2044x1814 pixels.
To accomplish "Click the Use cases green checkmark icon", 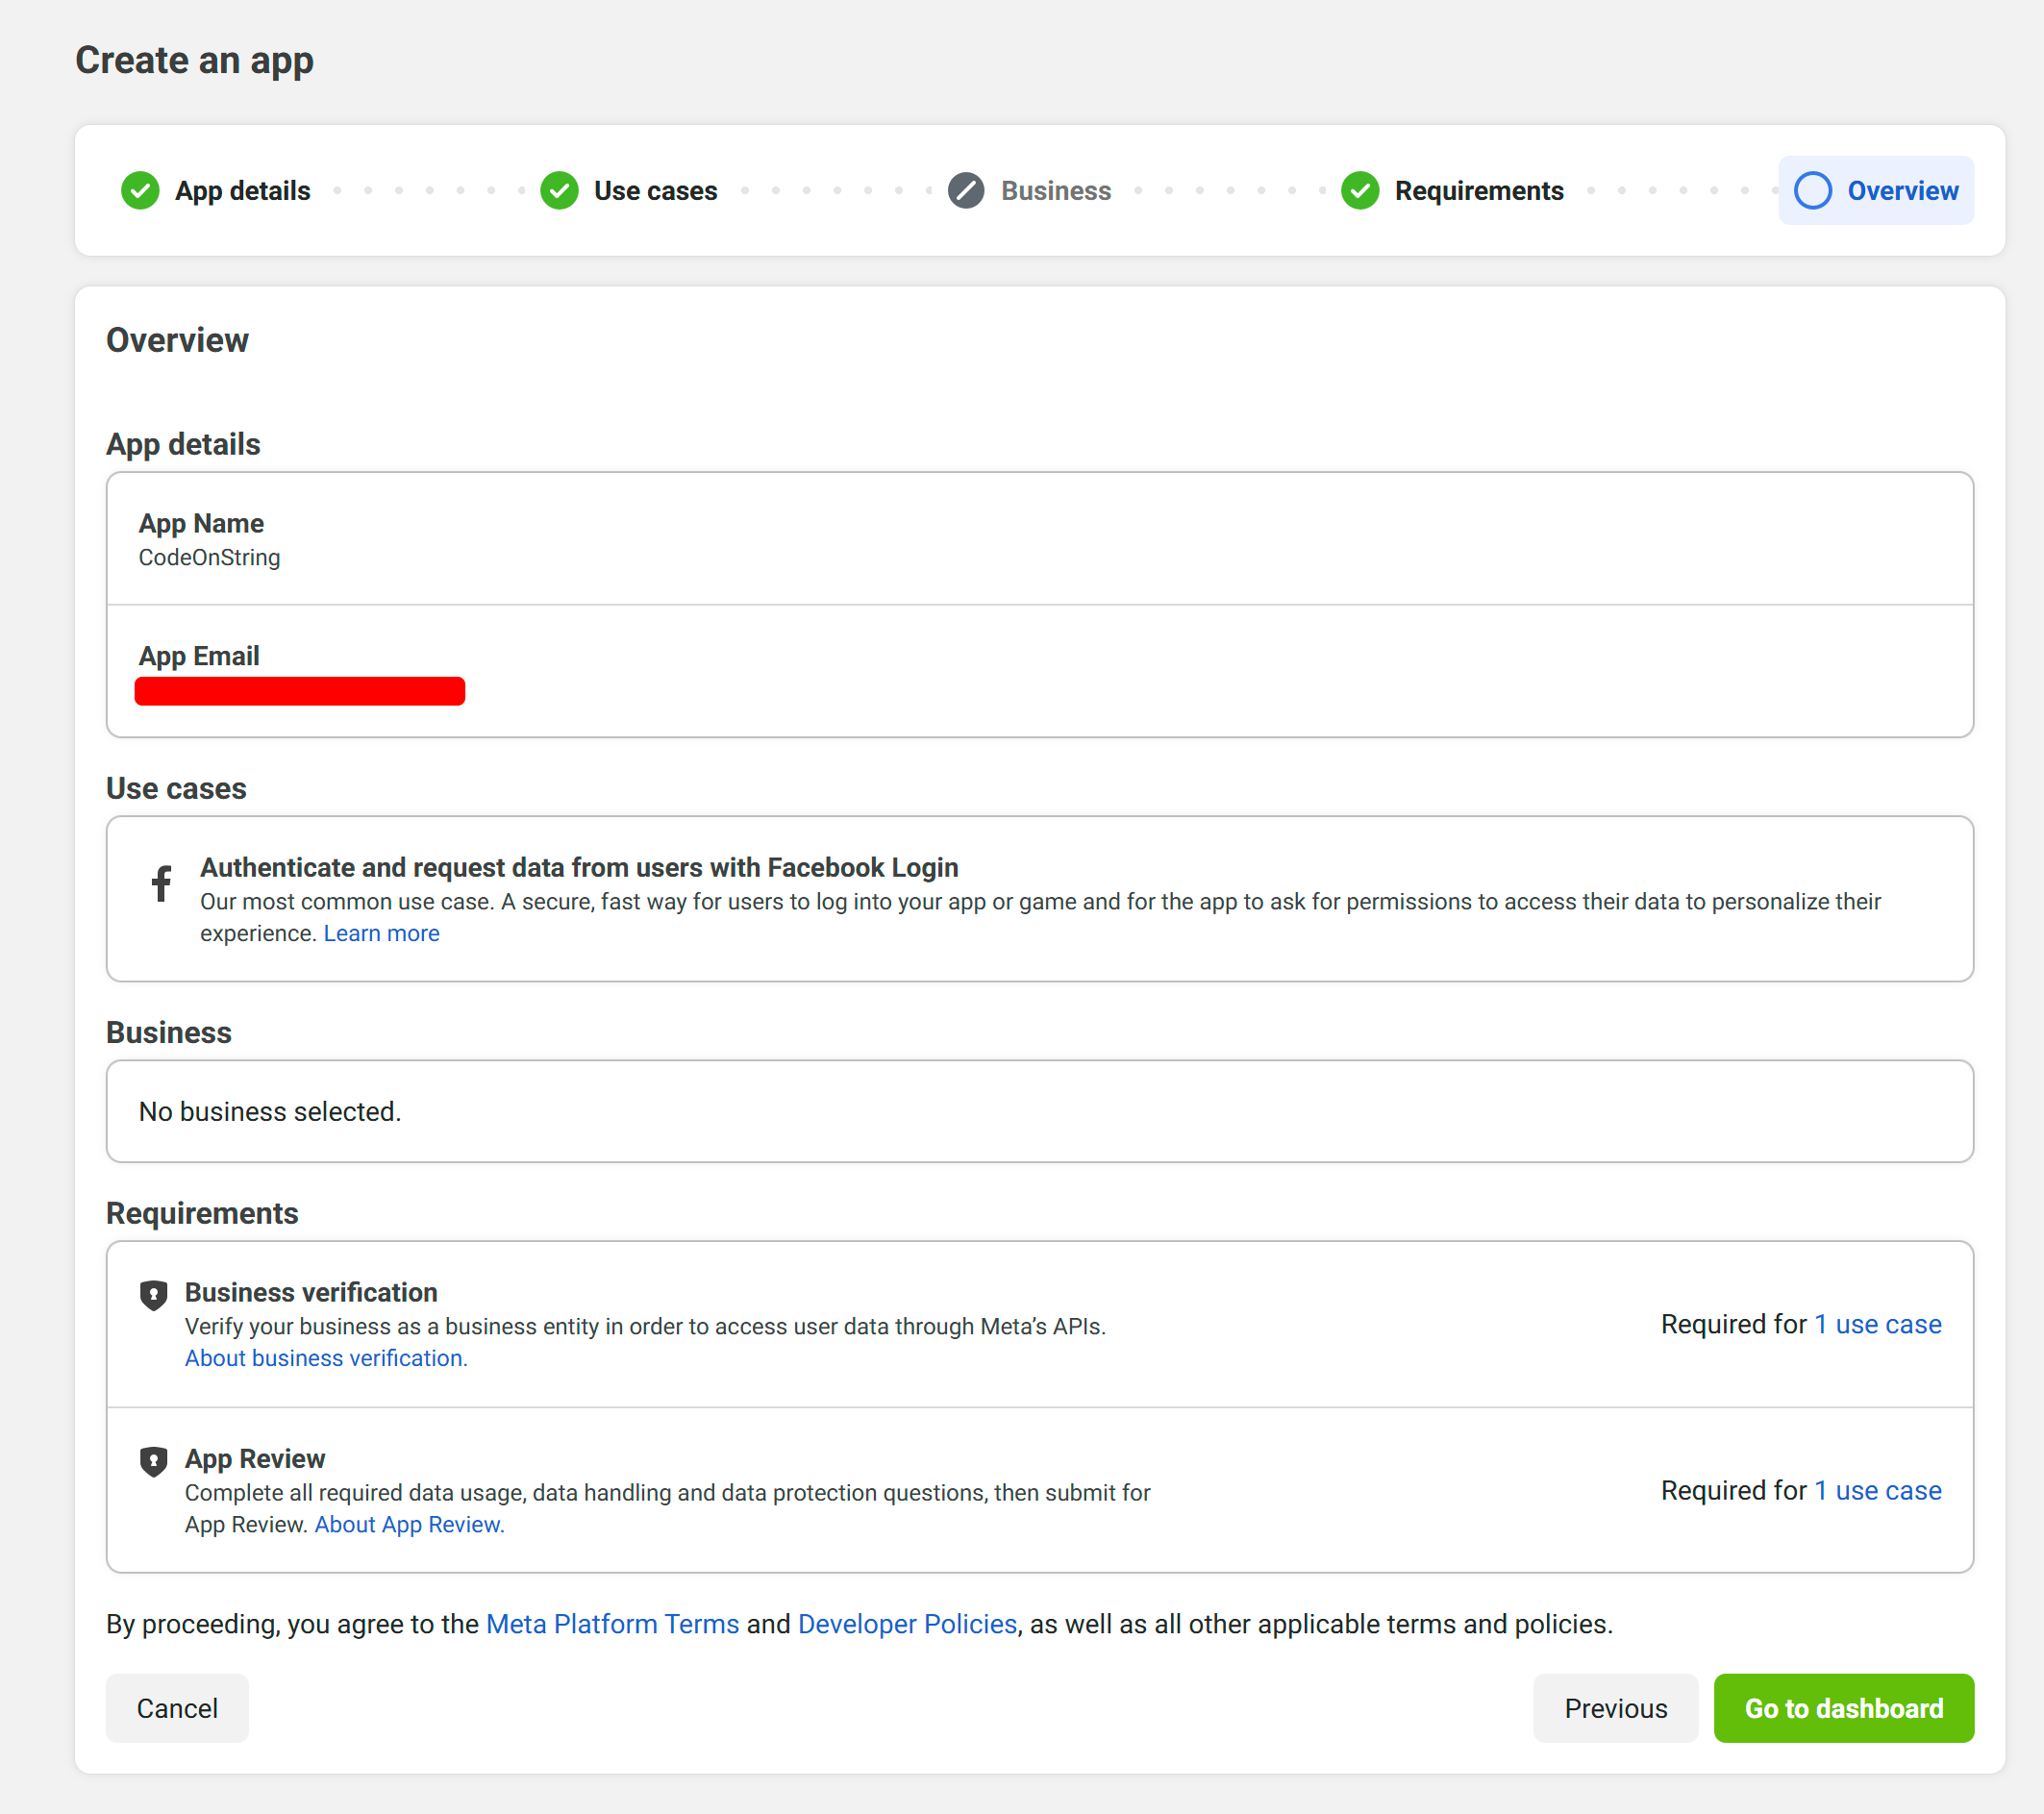I will [x=559, y=190].
